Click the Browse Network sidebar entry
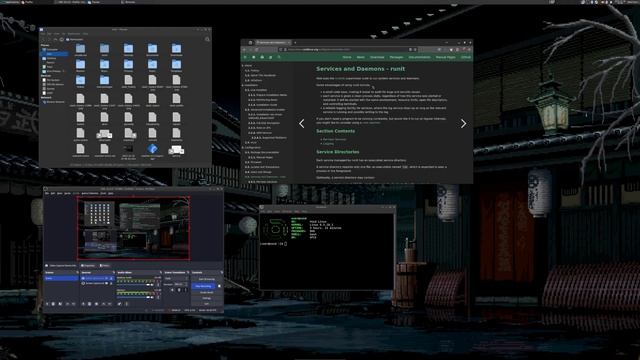 click(55, 102)
